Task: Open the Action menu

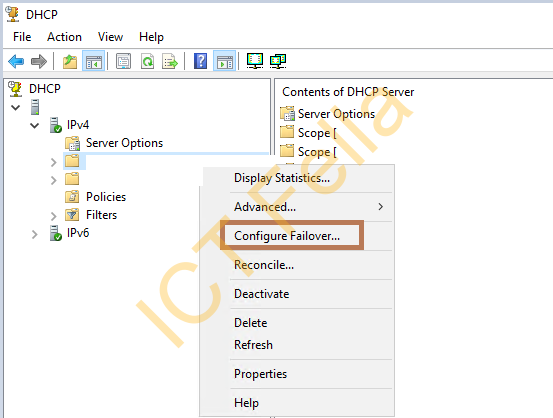Action: 65,37
